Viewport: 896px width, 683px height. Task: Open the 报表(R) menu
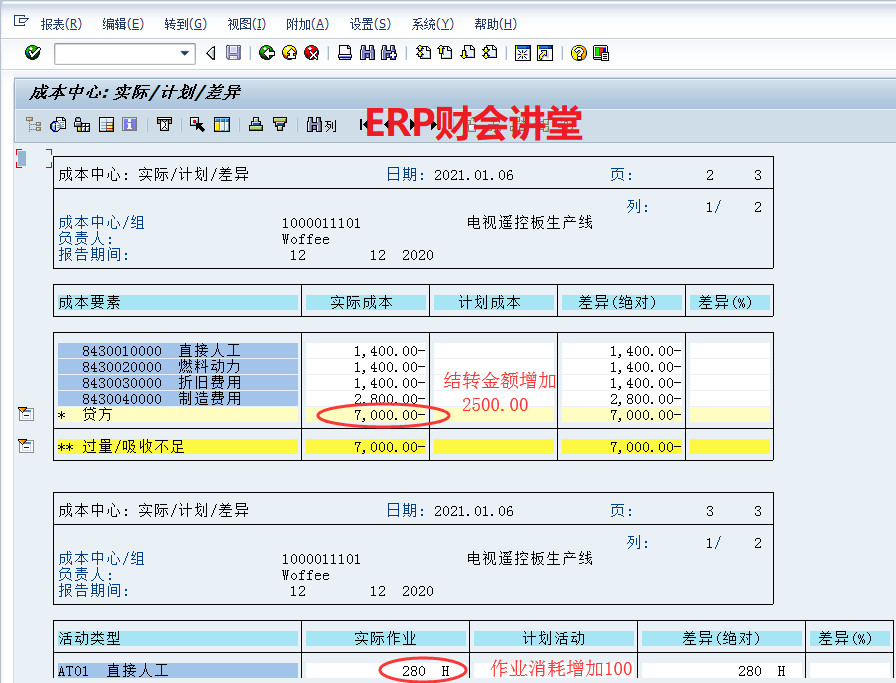(x=61, y=24)
